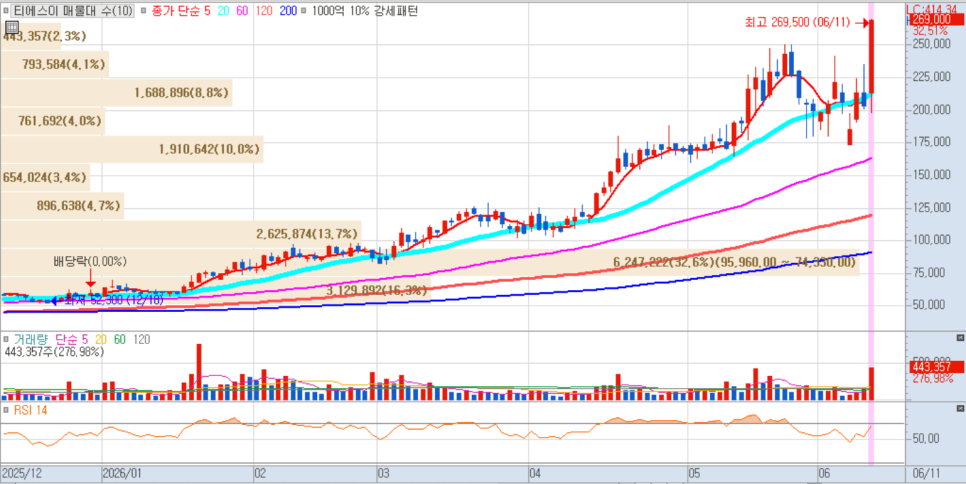Click the small square before 거래량 label

tap(6, 339)
